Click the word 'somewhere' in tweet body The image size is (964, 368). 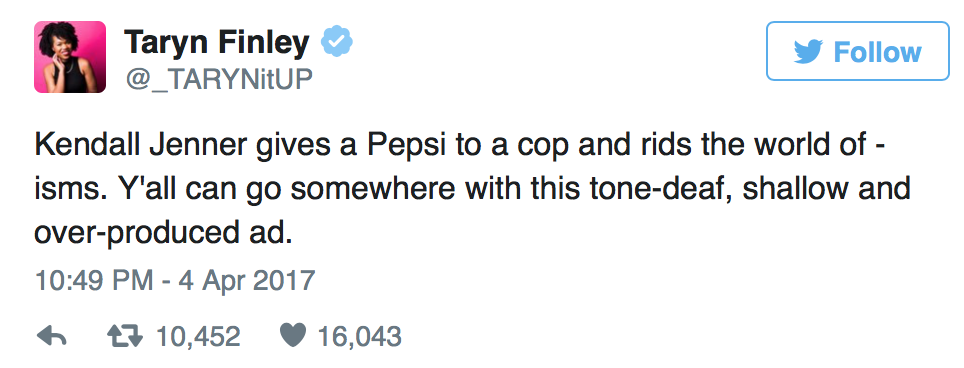tap(373, 189)
